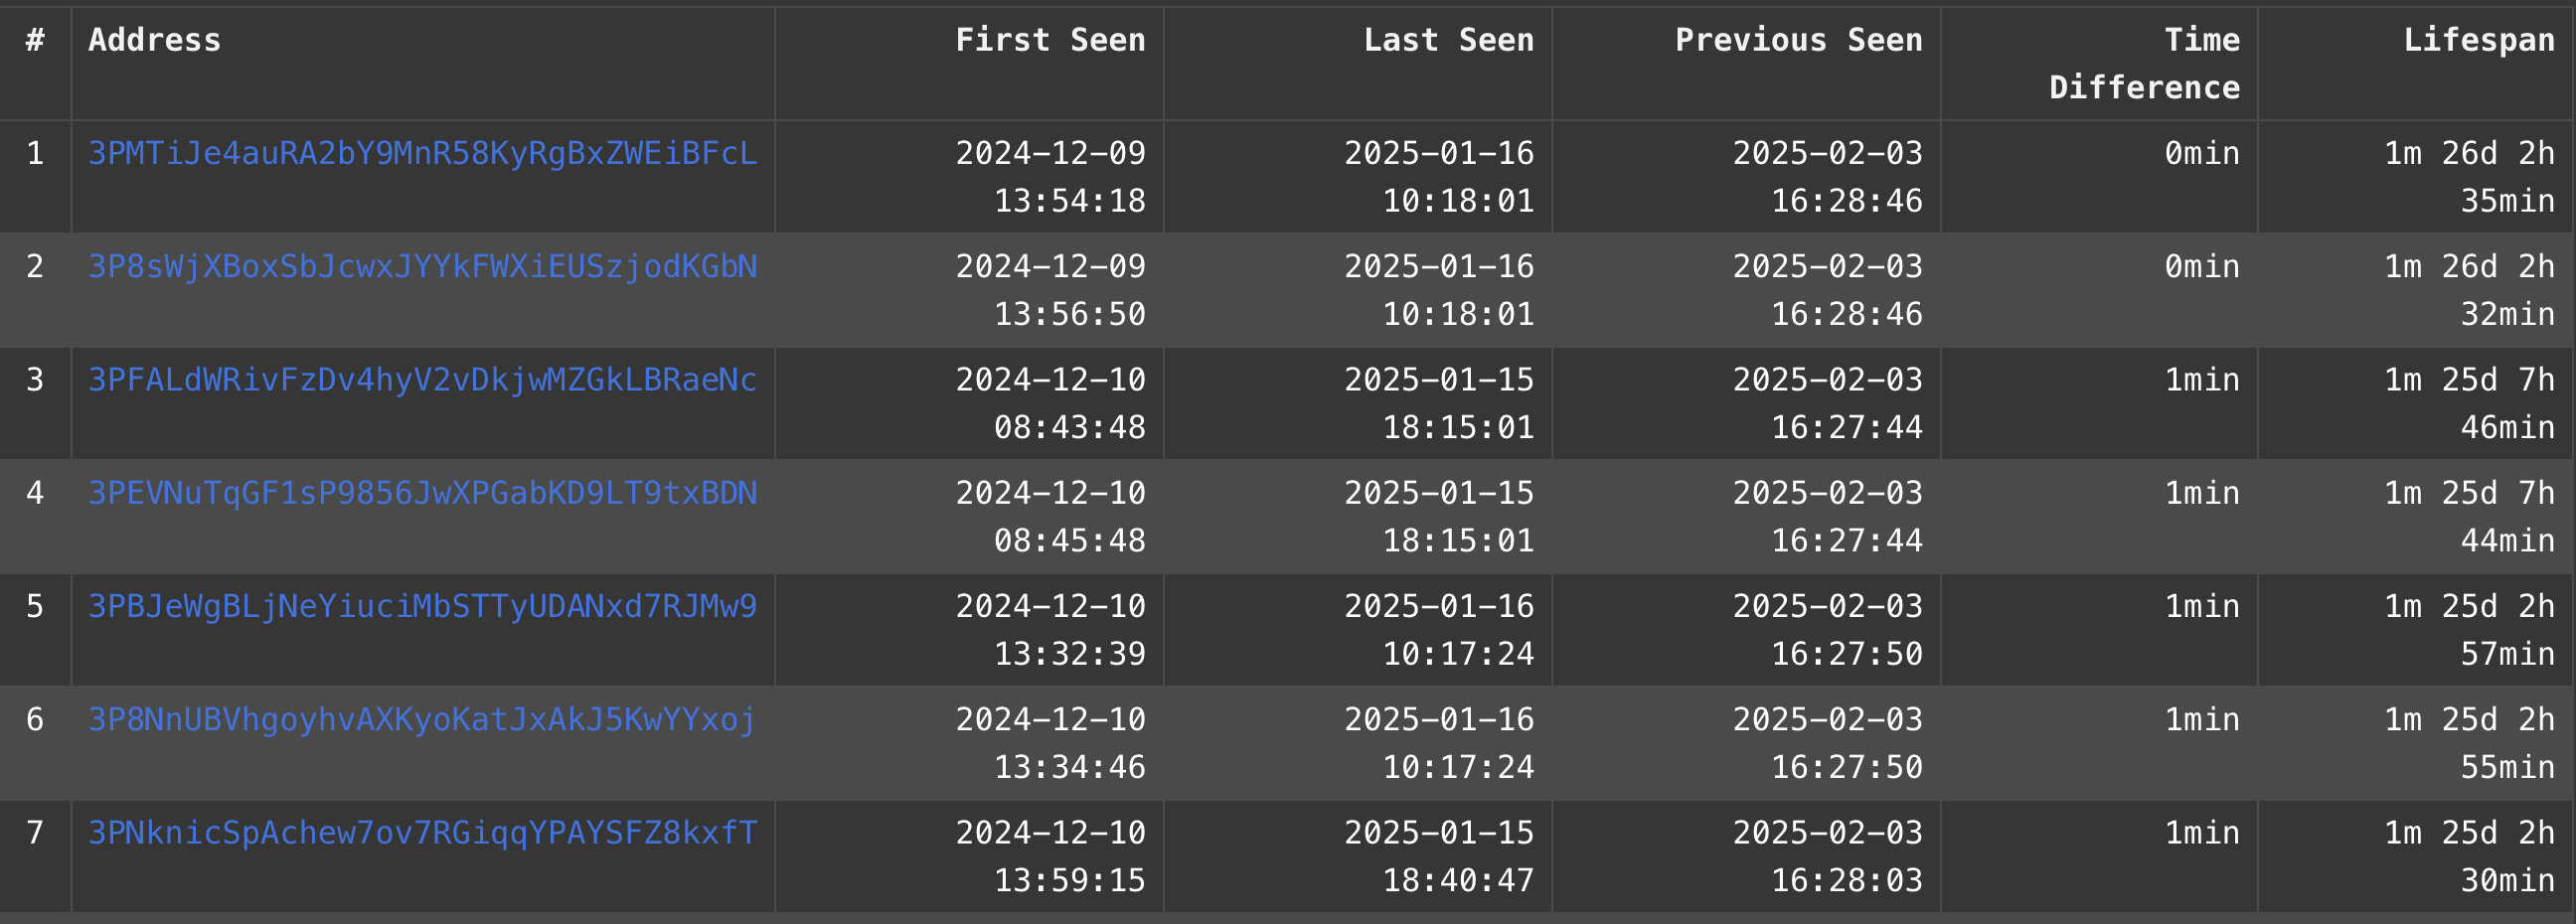Select row 2 time difference 0min cell
This screenshot has width=2576, height=924.
[2202, 266]
